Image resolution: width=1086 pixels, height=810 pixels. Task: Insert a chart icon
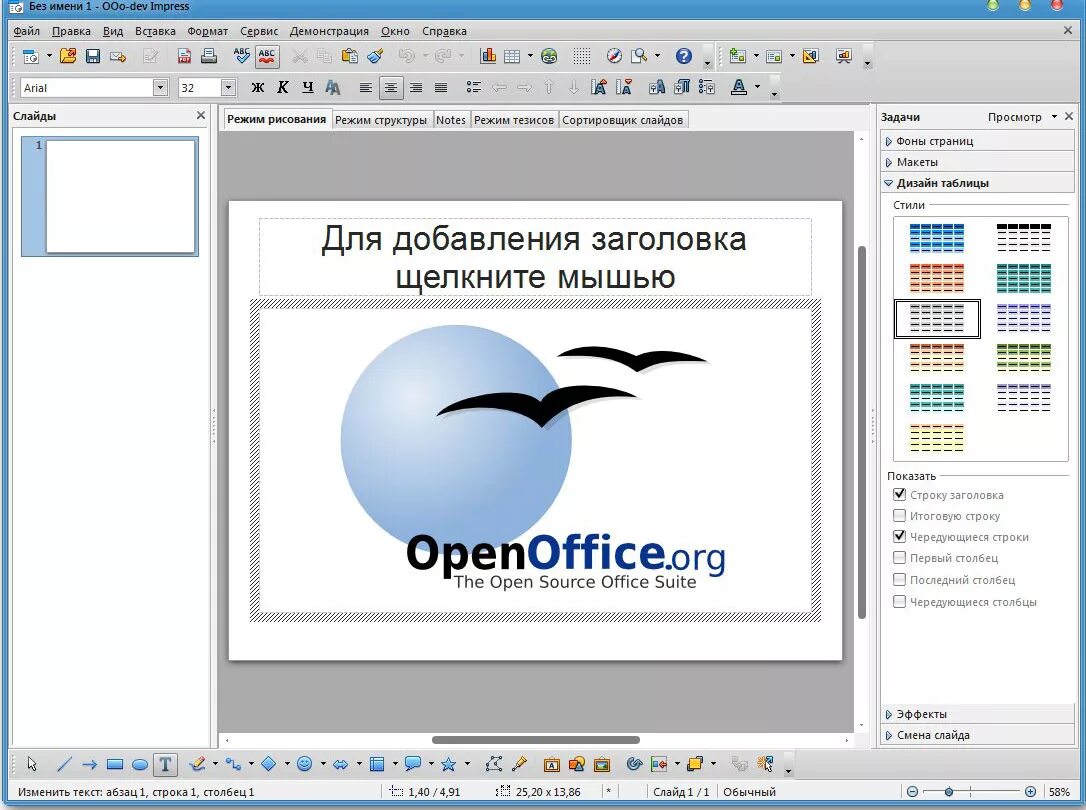pos(488,56)
